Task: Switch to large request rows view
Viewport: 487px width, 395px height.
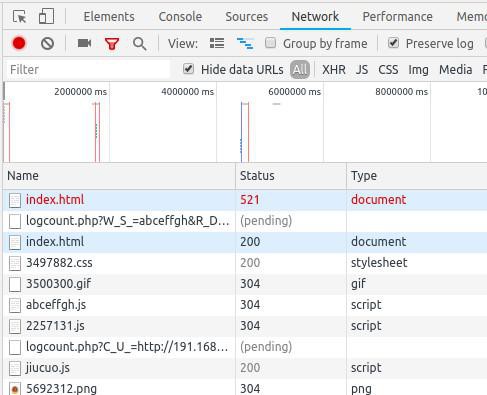Action: [217, 43]
